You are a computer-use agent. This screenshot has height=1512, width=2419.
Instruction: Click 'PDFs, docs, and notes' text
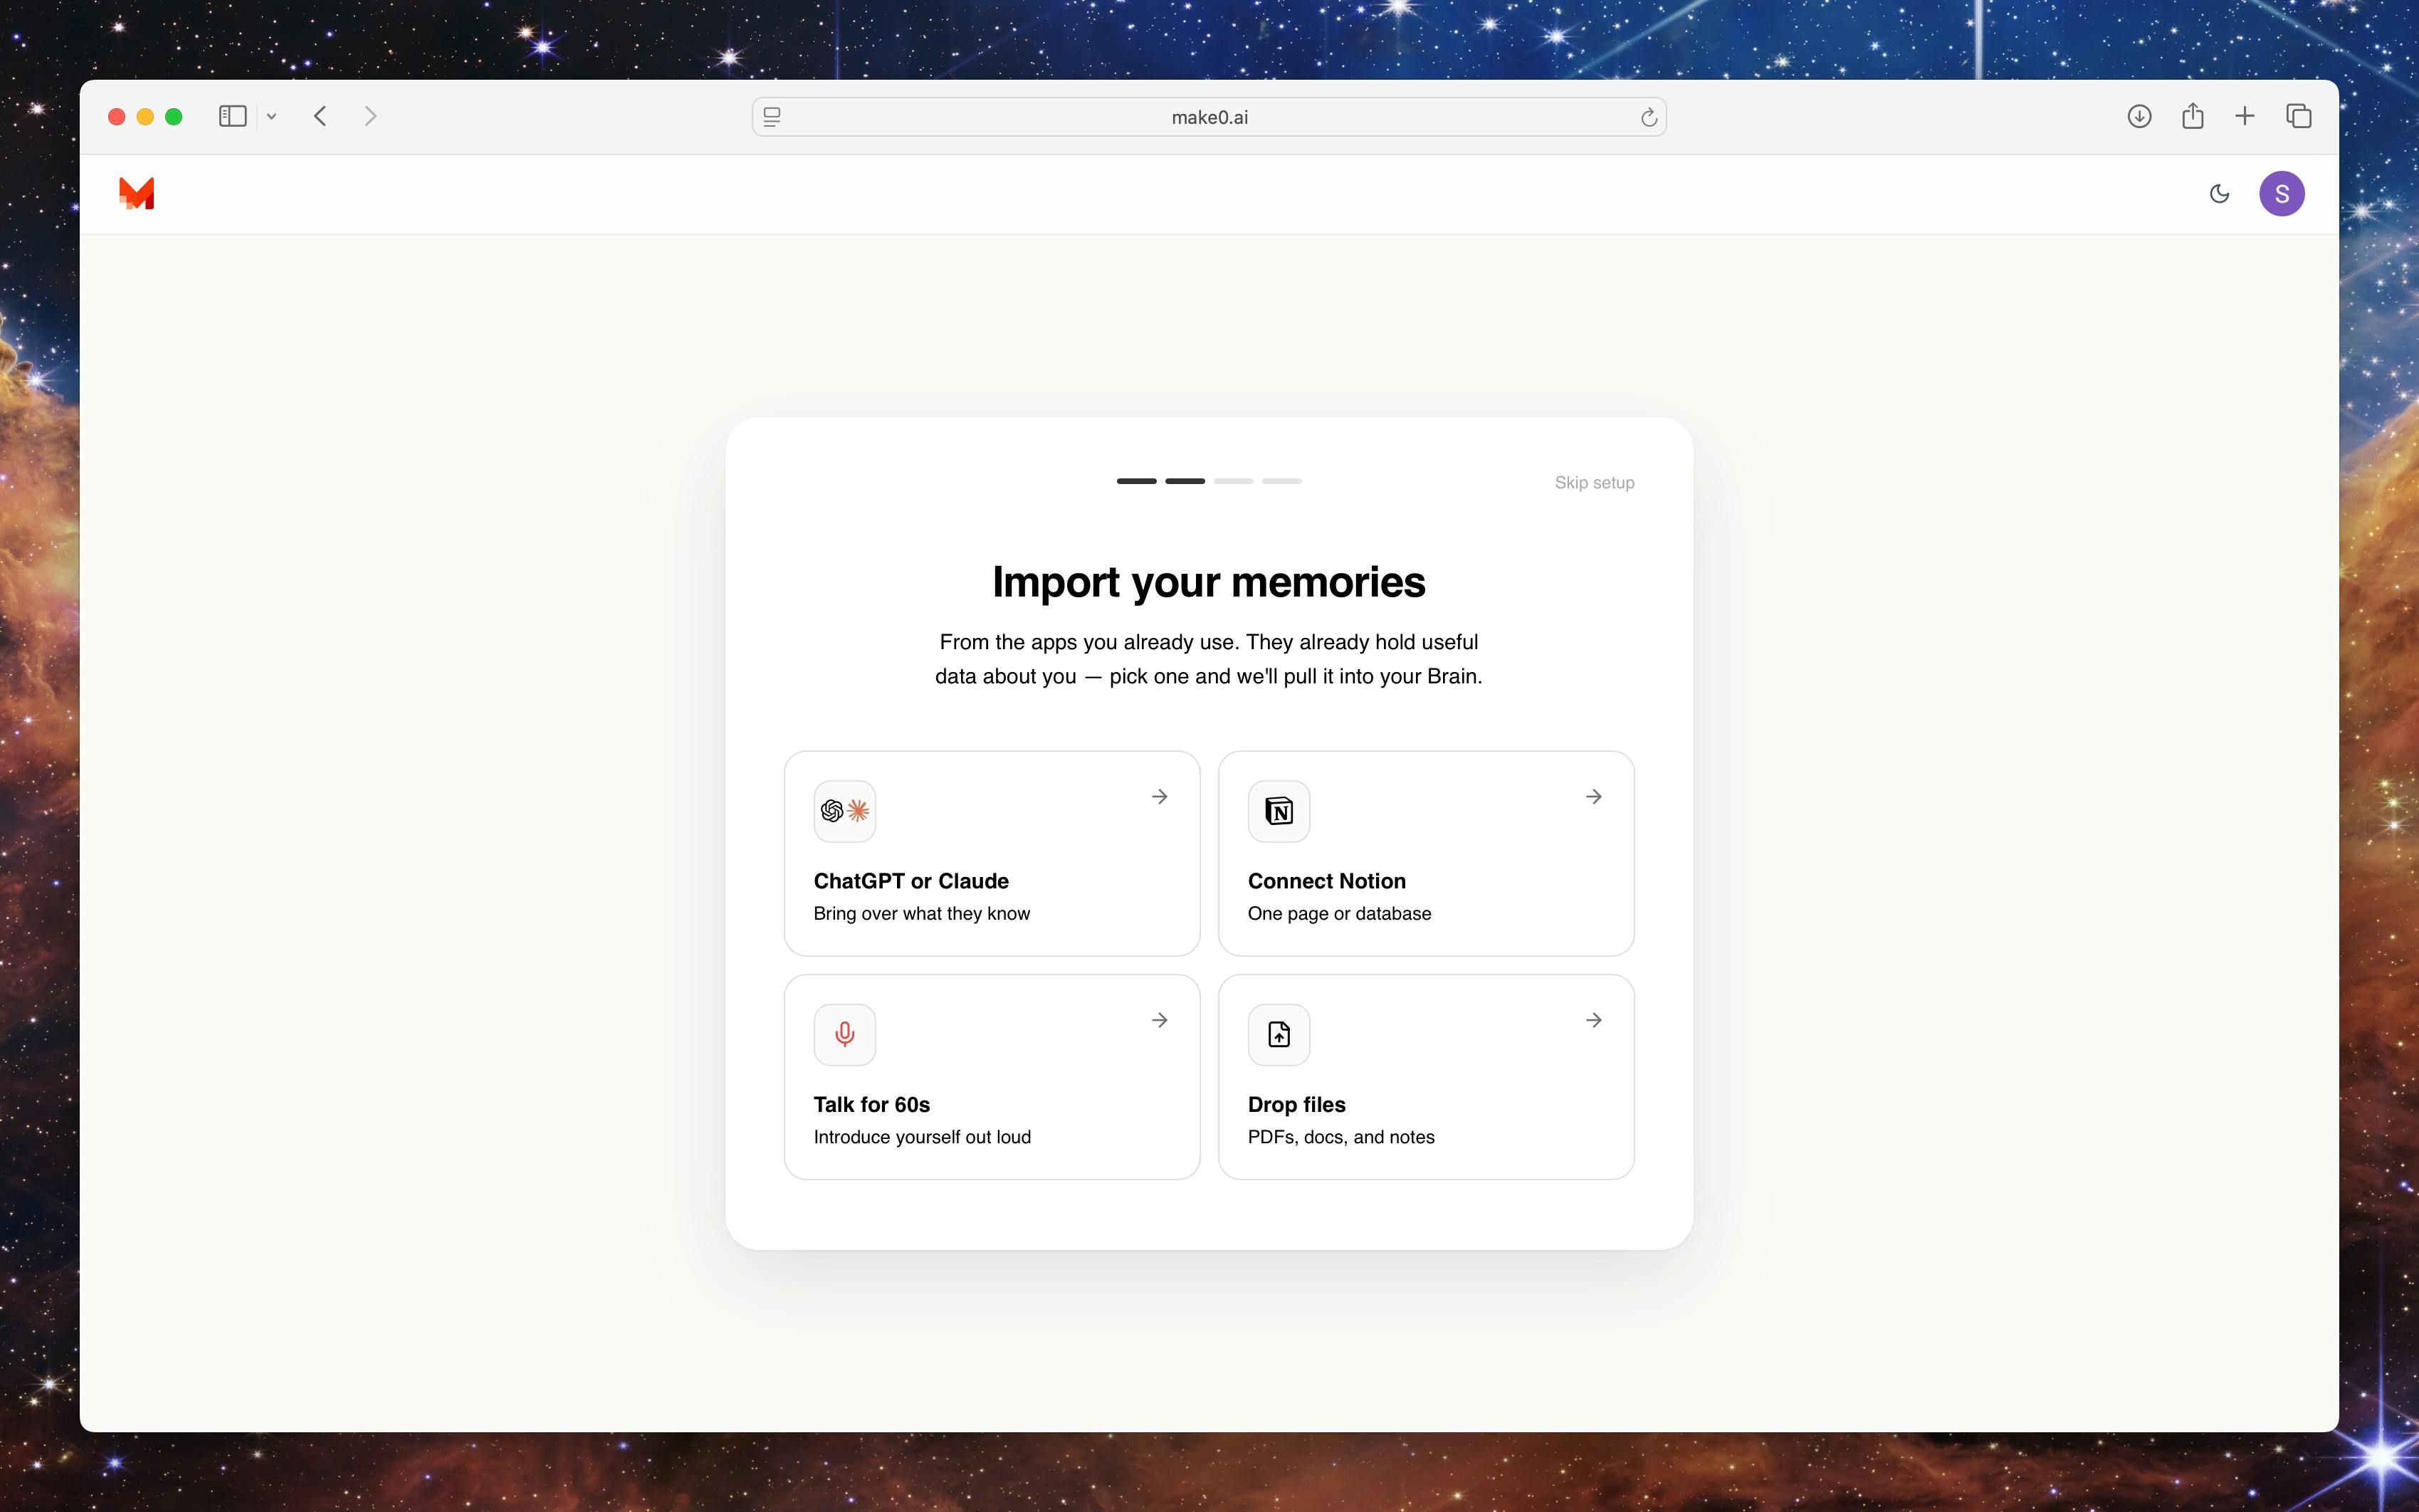(1341, 1137)
